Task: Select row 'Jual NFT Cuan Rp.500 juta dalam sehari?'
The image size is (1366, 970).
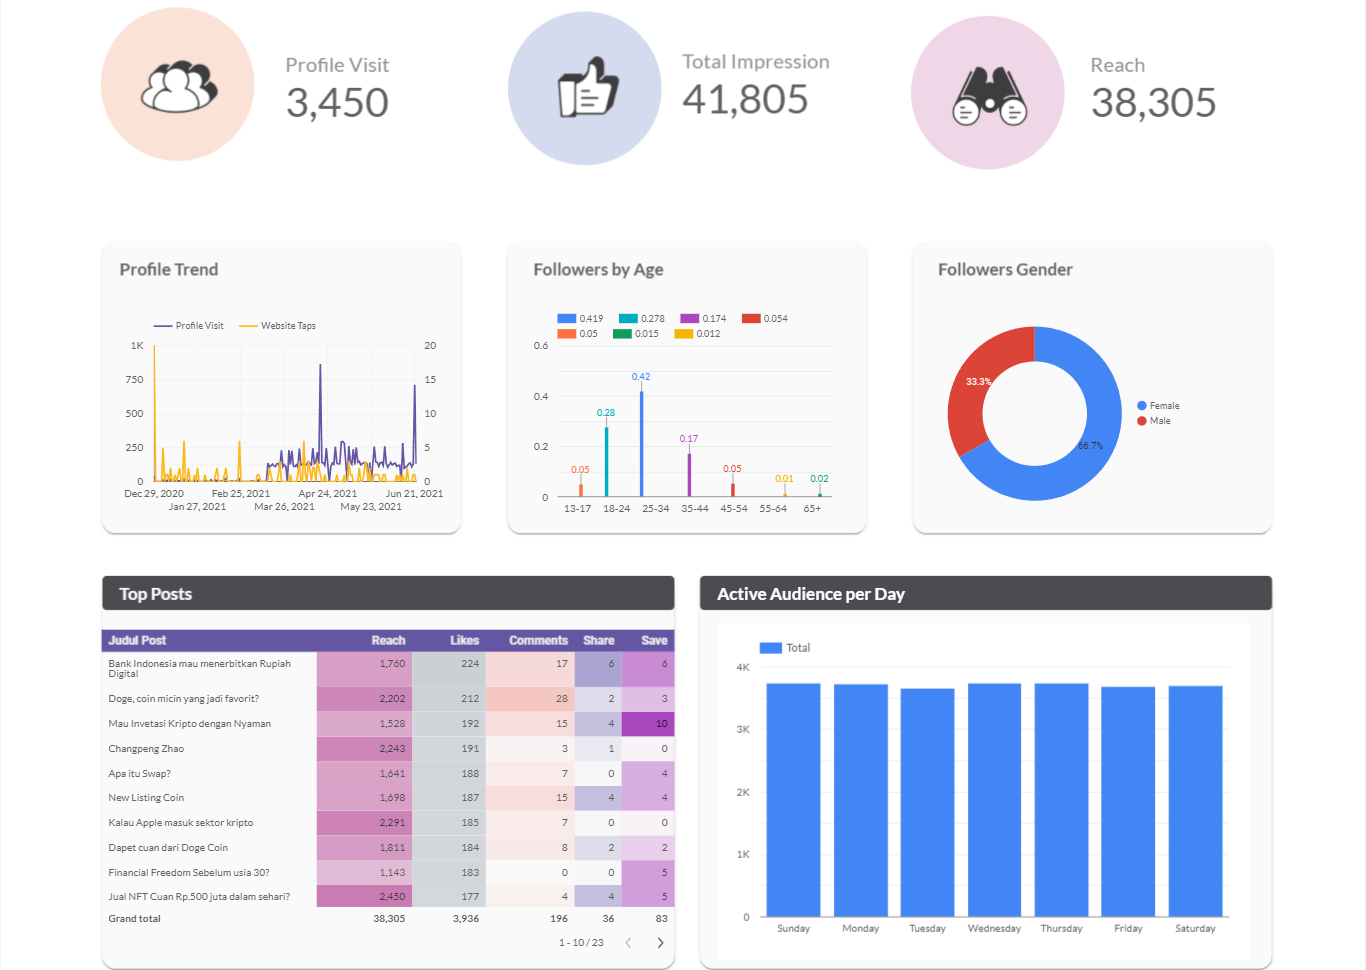Action: pyautogui.click(x=388, y=897)
